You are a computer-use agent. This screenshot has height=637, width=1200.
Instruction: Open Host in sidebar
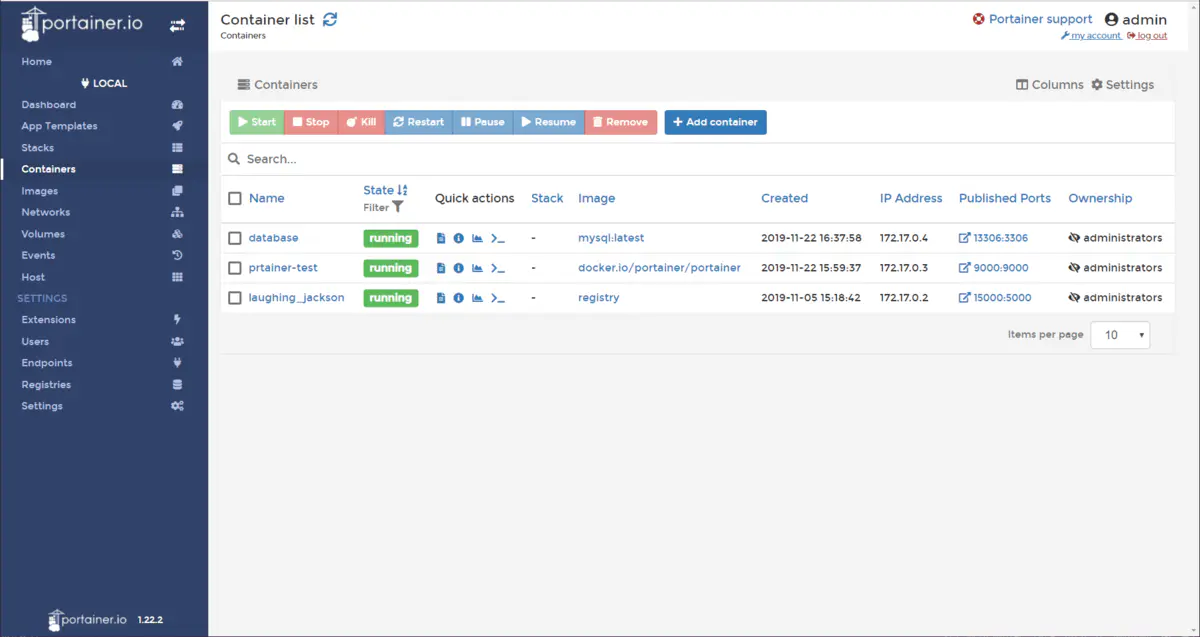[x=104, y=277]
